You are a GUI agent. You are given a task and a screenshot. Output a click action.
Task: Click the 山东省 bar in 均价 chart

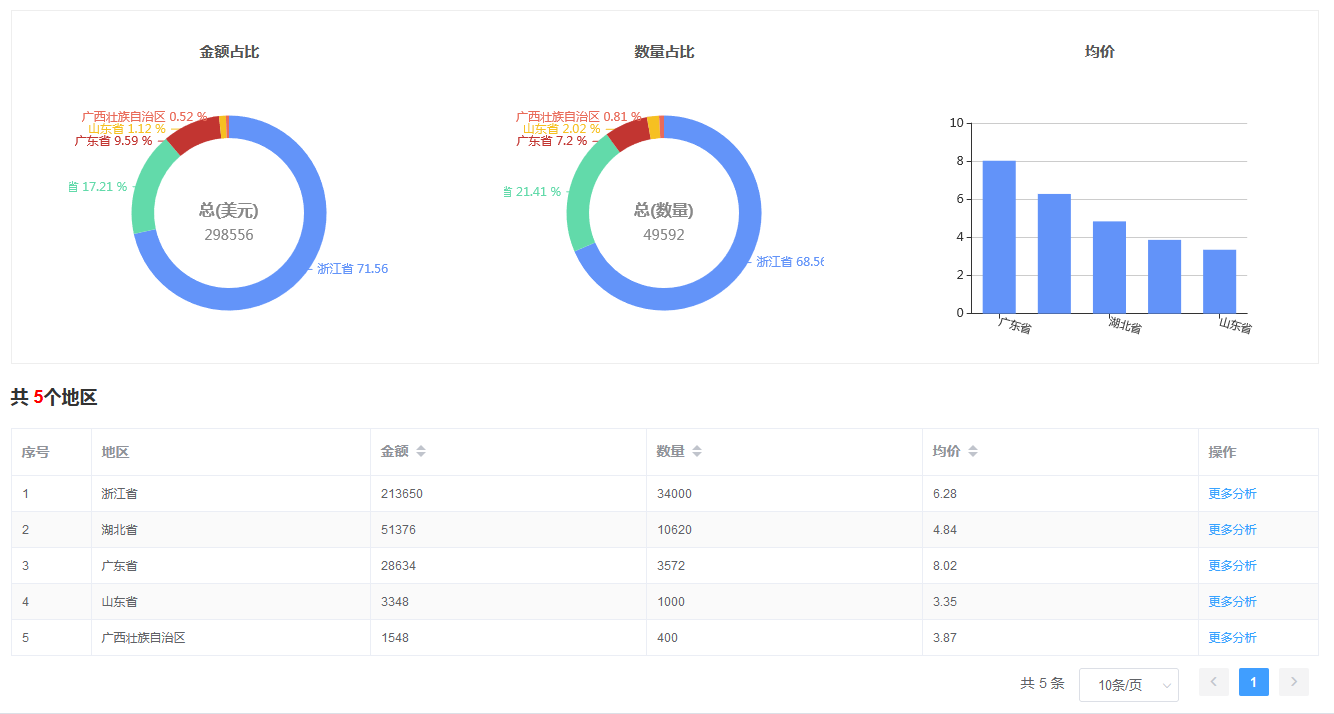point(1219,281)
